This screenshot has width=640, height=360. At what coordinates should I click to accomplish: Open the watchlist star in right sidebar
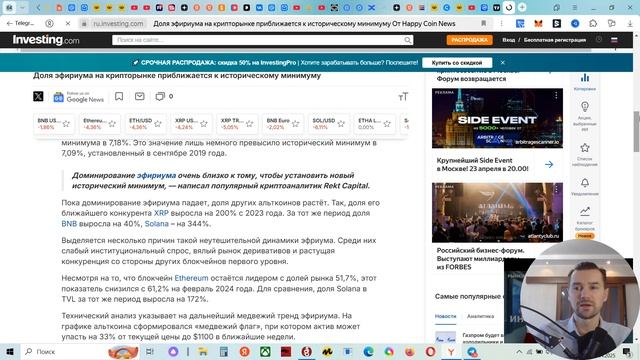585,147
